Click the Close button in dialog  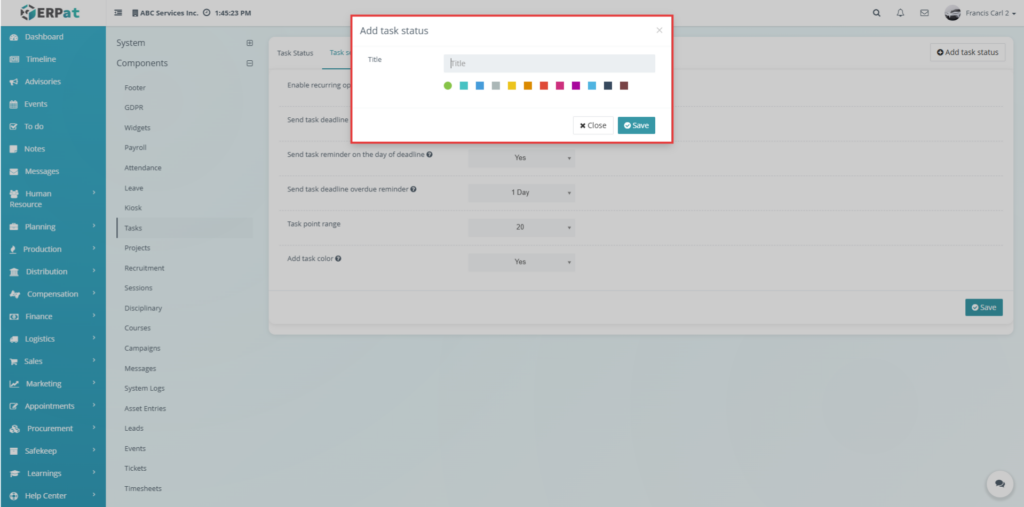tap(593, 125)
